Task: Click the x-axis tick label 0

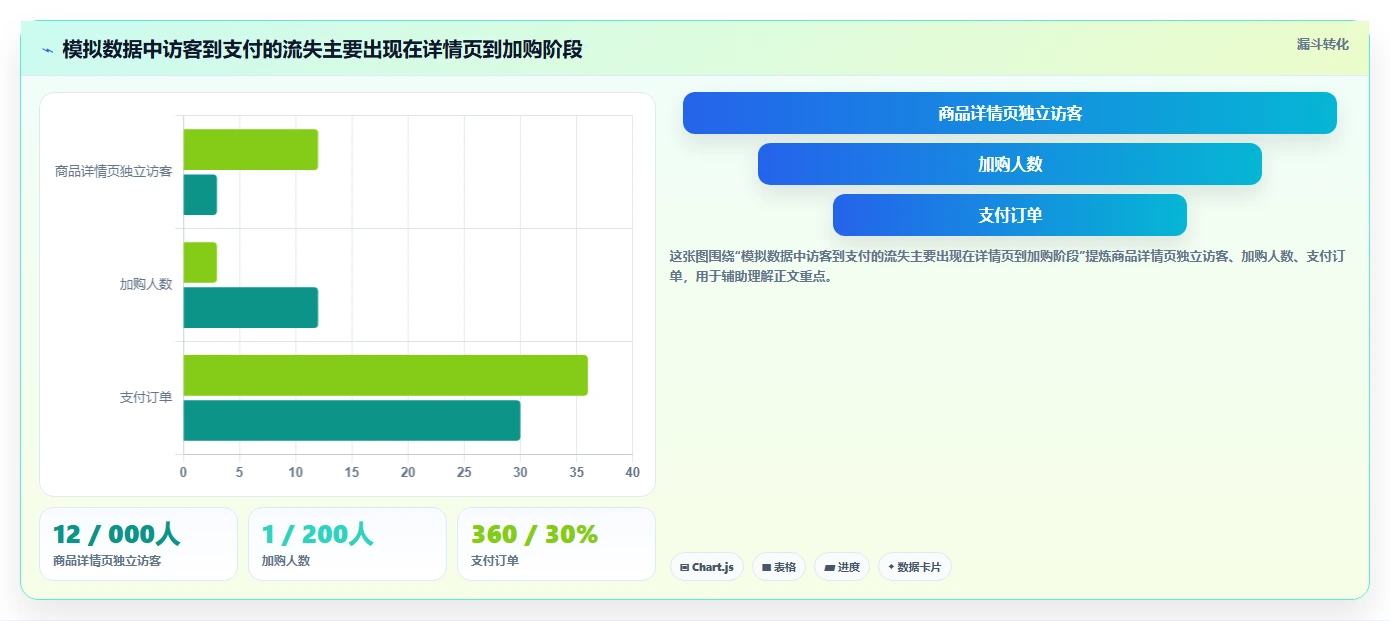Action: [x=183, y=472]
